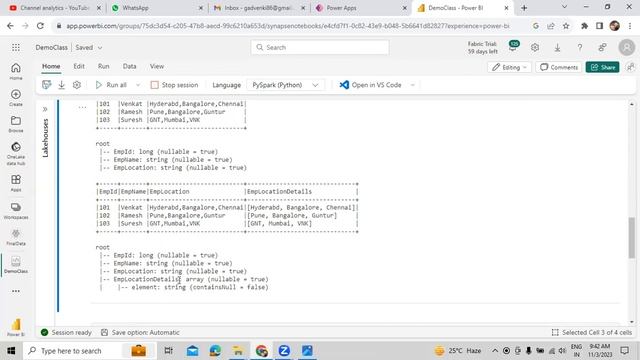Go to Home in left navigation
The height and width of the screenshot is (360, 640).
pos(16,71)
